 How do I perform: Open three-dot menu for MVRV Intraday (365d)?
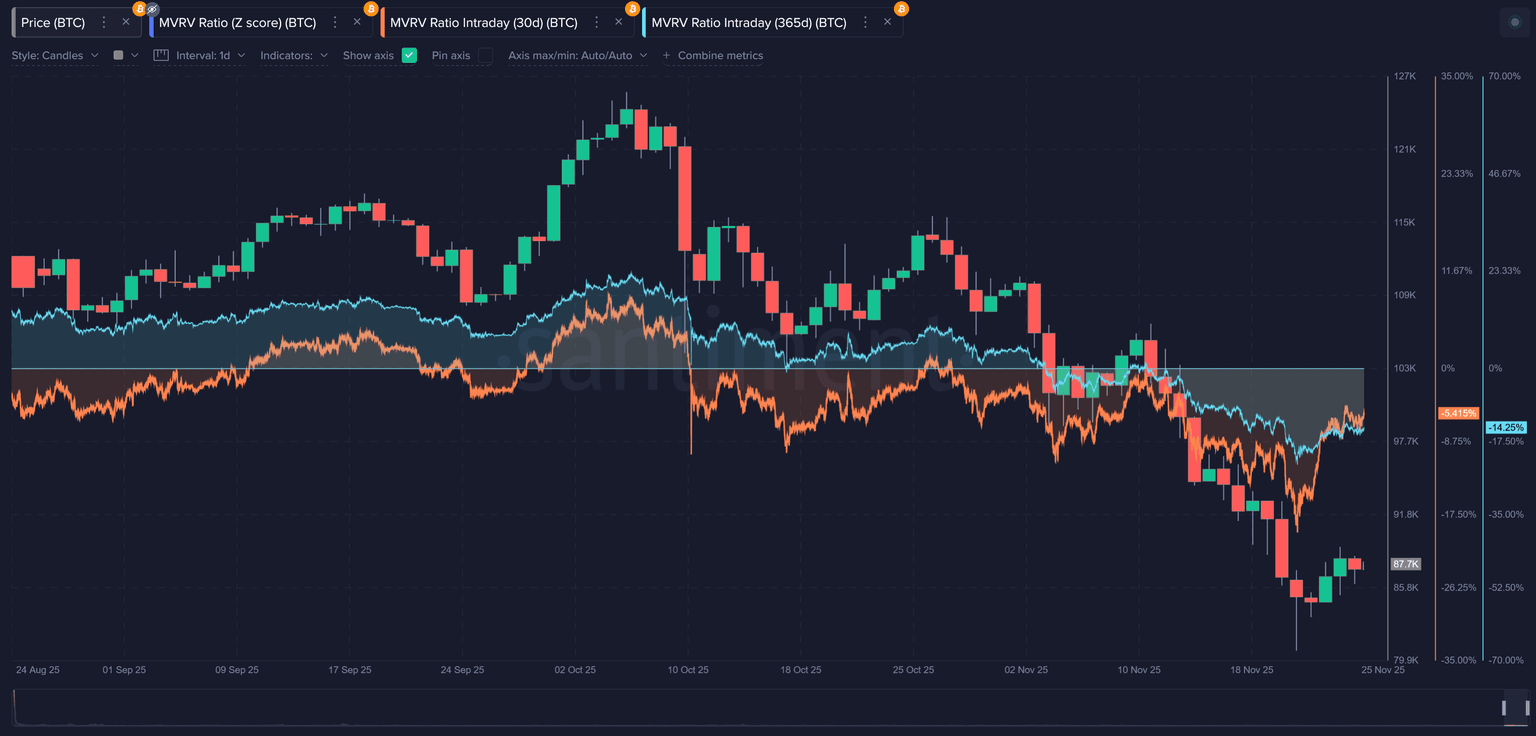point(866,22)
